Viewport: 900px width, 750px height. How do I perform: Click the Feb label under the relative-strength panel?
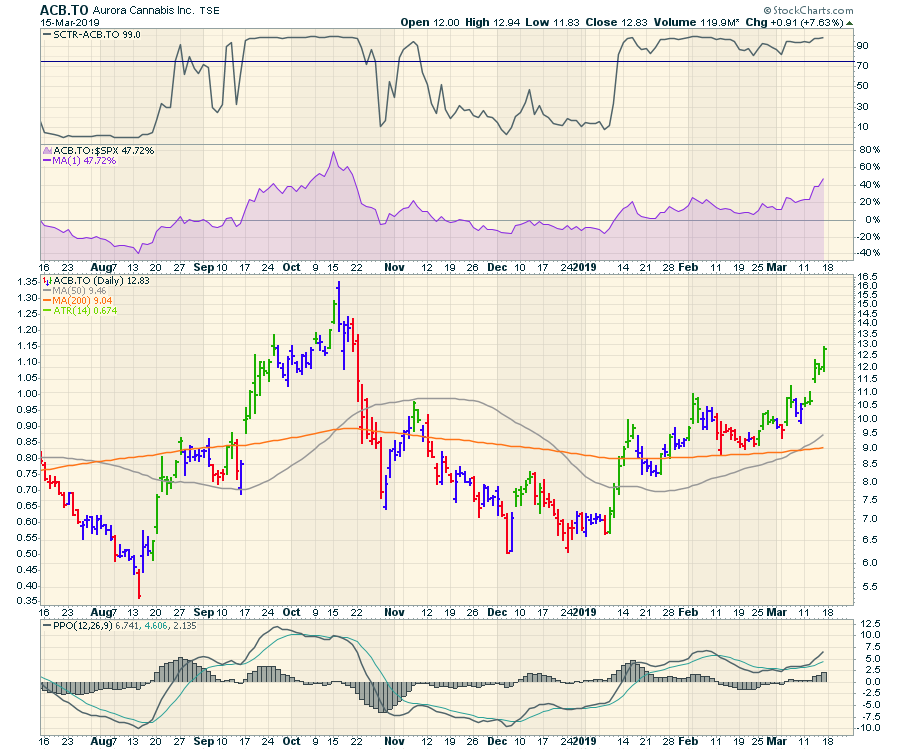coord(688,268)
